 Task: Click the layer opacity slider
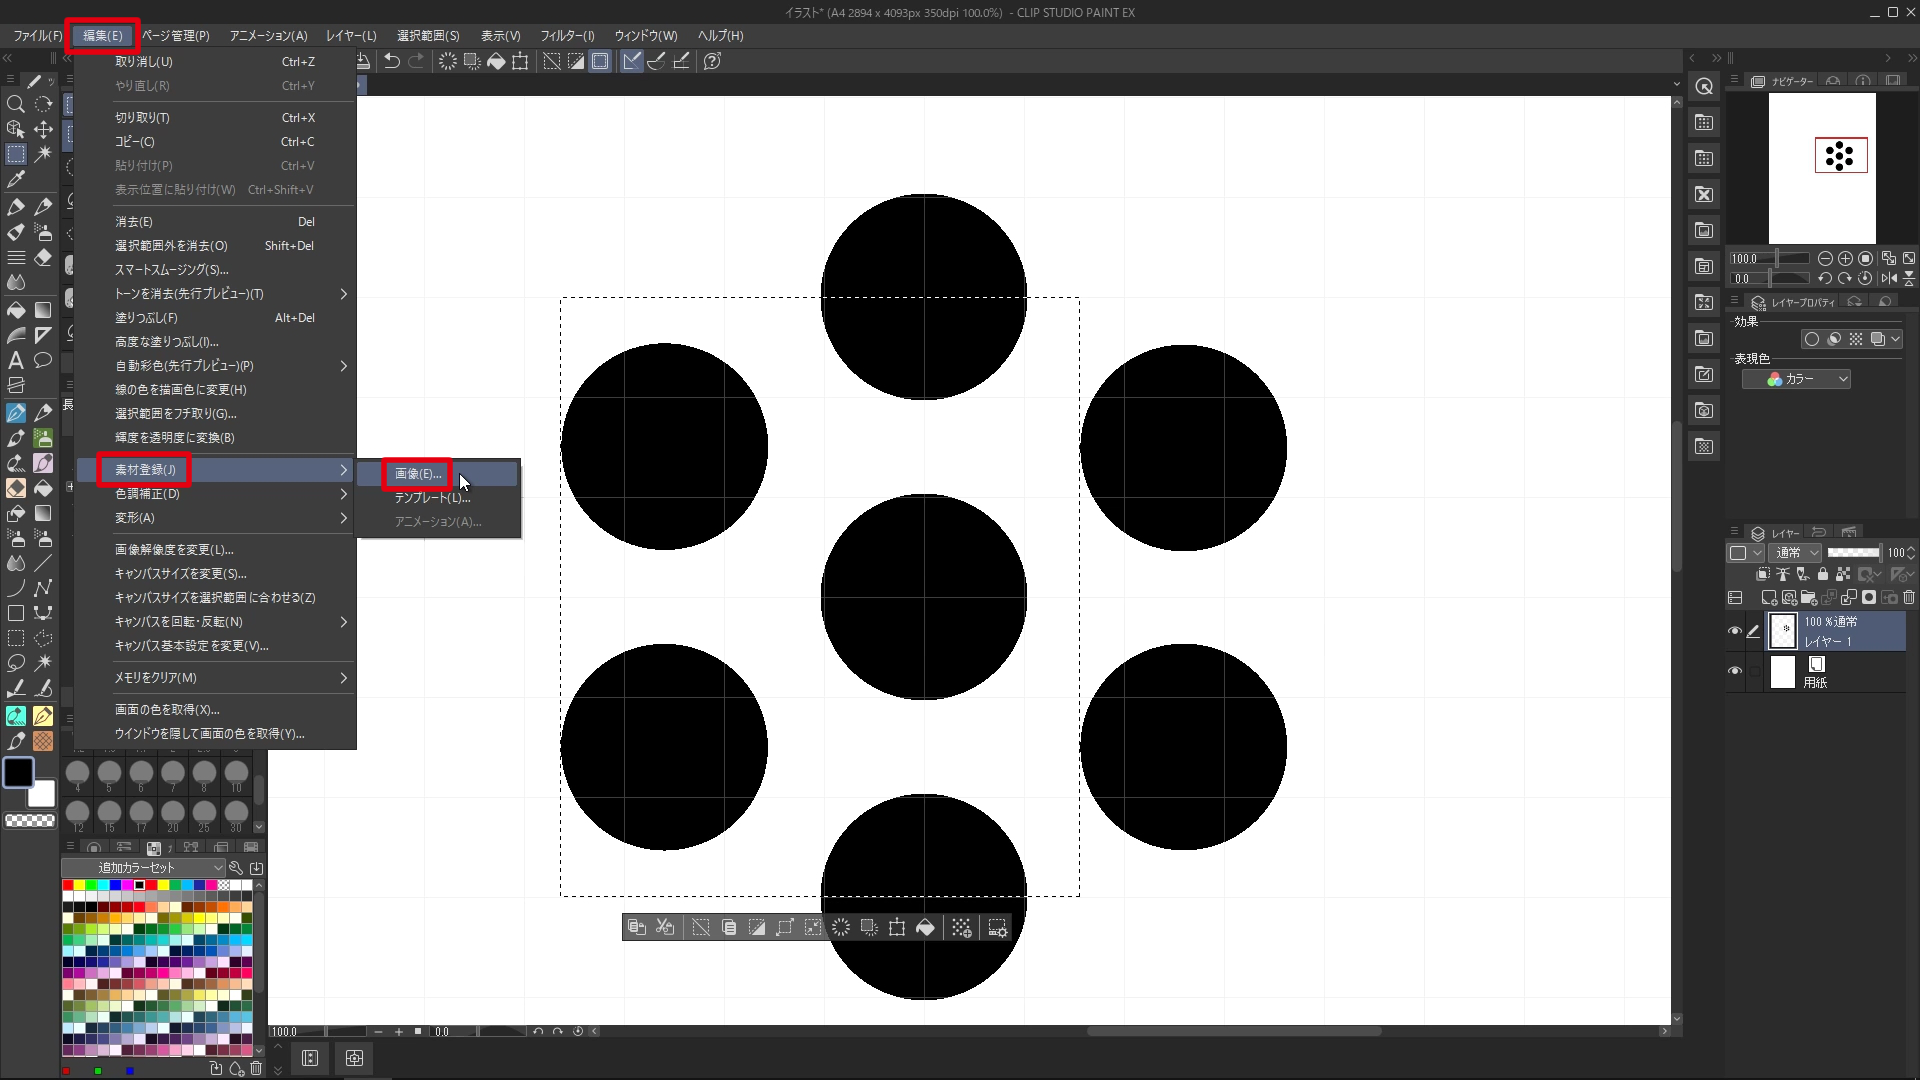pos(1853,552)
